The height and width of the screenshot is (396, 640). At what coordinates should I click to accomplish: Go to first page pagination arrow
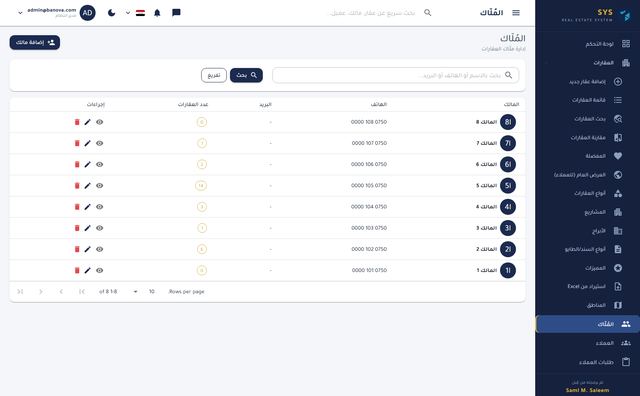coord(82,291)
